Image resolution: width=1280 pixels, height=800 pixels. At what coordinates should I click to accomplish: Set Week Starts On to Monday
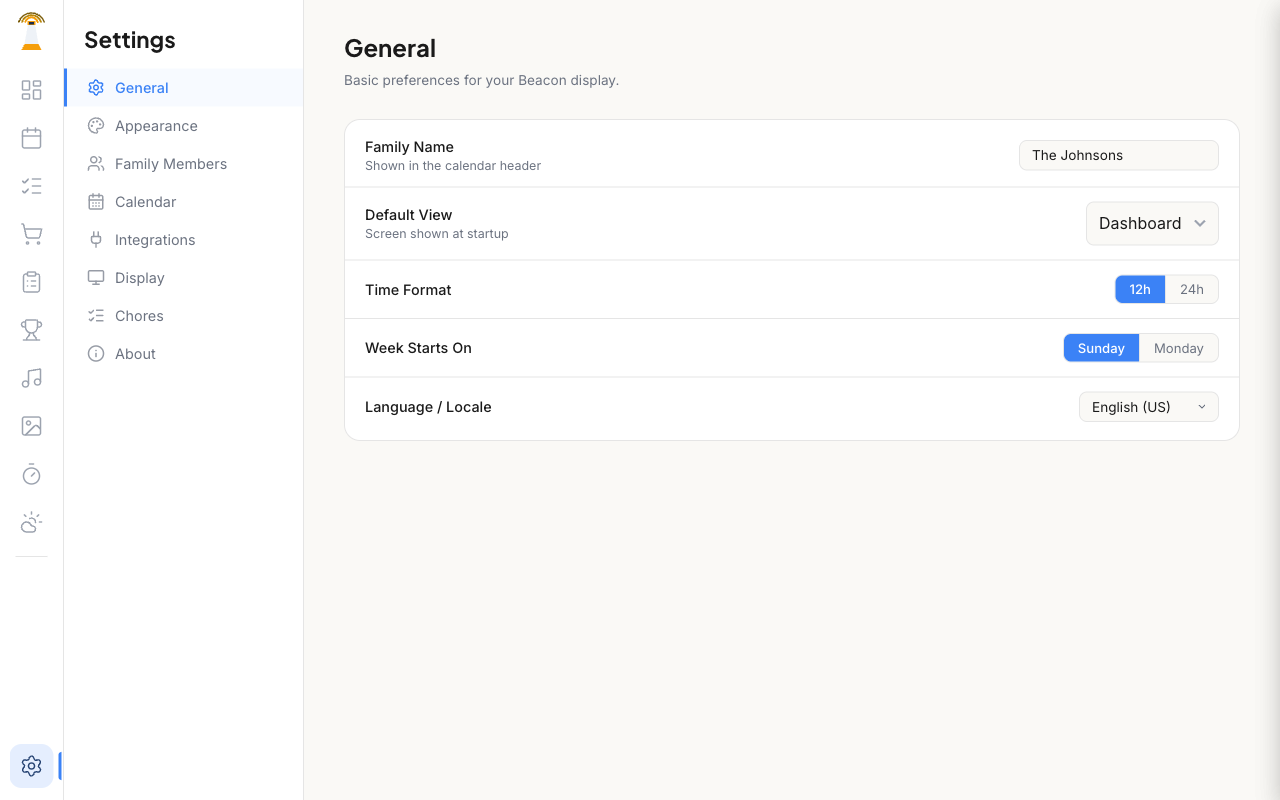[1179, 348]
